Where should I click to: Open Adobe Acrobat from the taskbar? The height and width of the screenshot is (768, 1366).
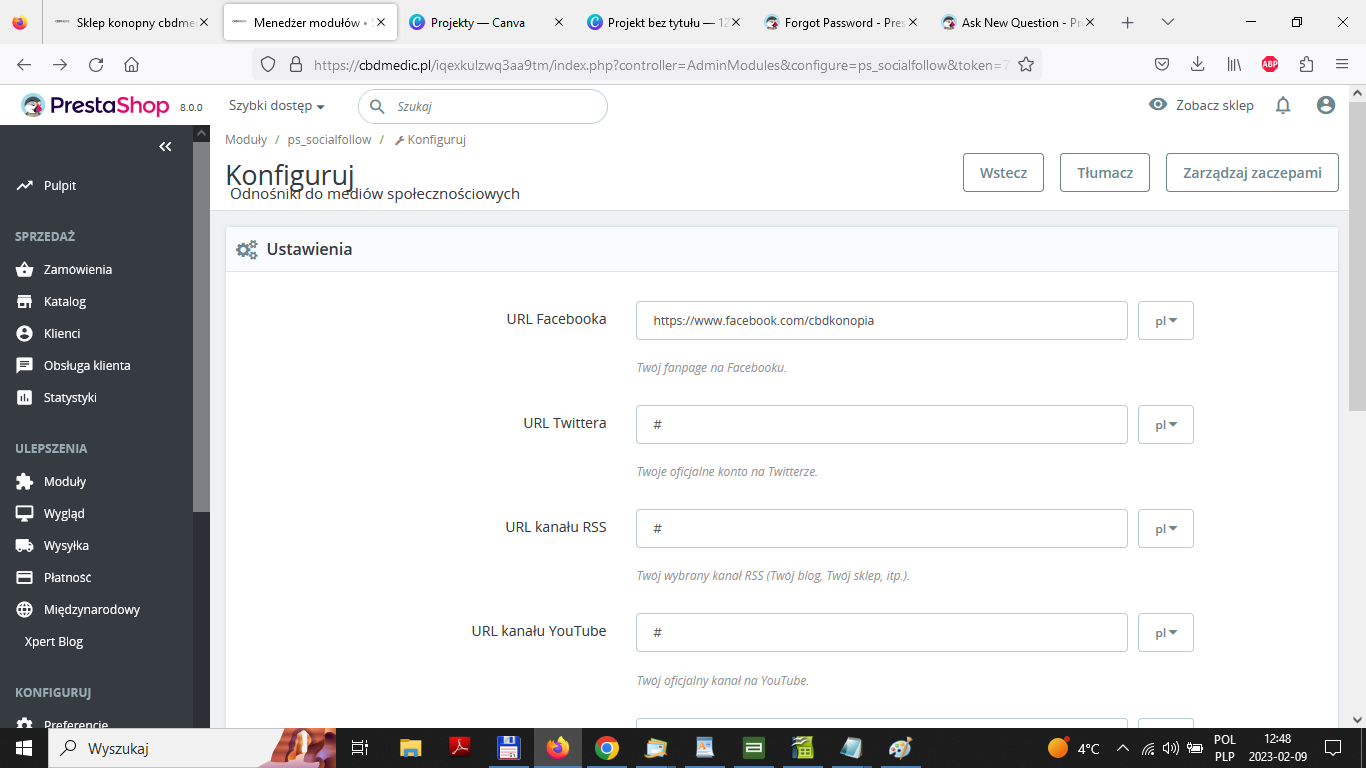point(459,748)
